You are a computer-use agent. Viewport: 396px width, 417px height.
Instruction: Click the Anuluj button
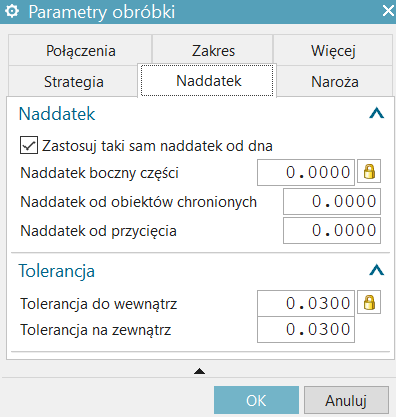346,400
